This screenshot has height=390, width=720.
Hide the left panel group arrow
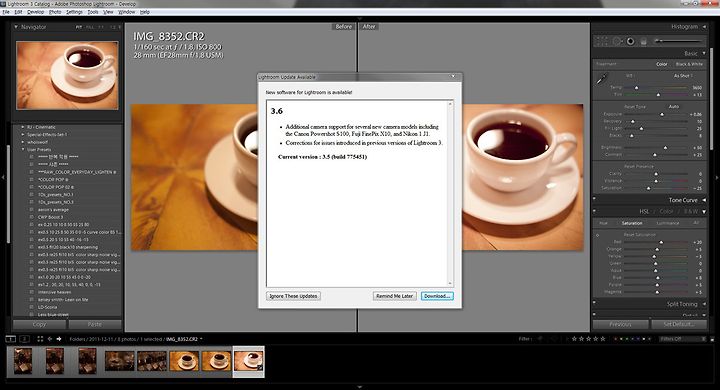point(3,177)
